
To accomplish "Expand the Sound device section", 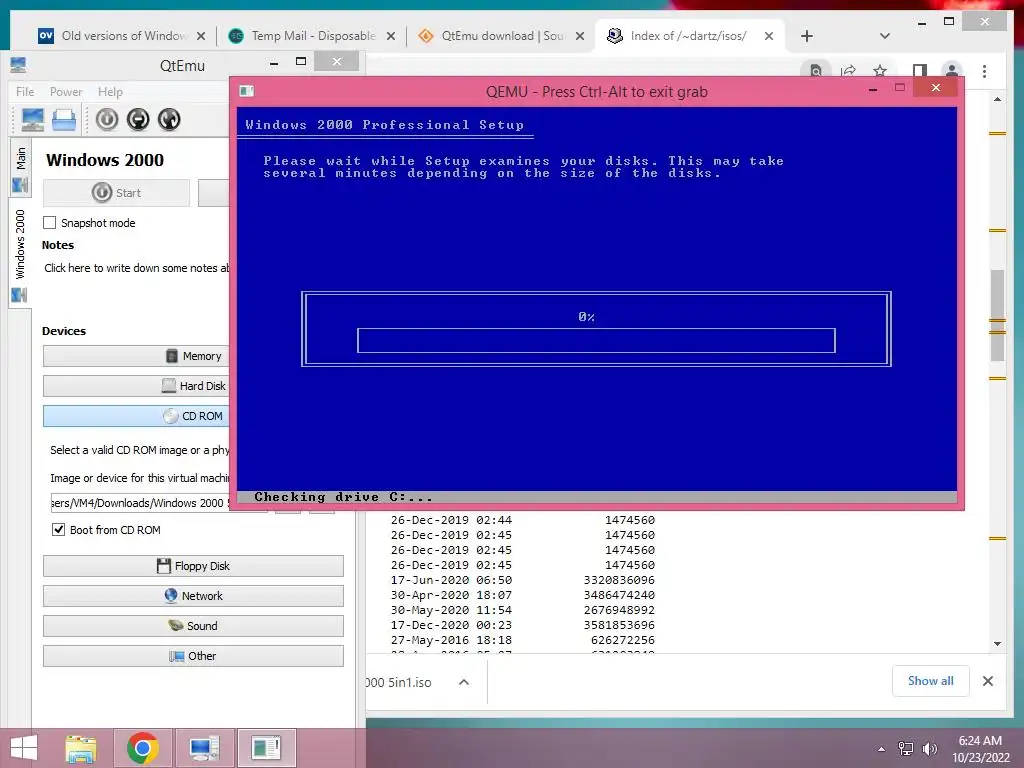I will click(x=193, y=626).
